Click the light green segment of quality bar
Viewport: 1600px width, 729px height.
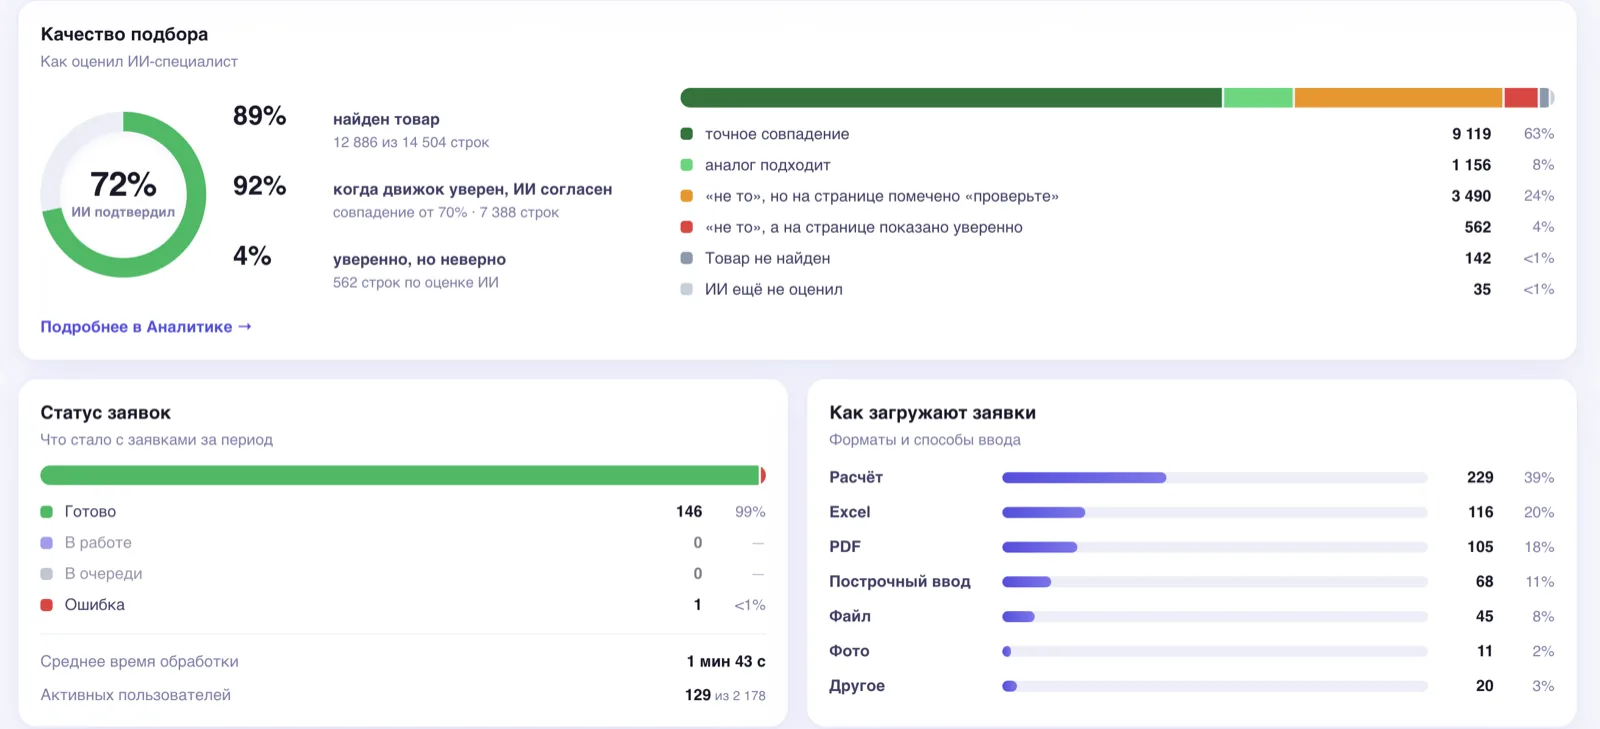[1258, 97]
